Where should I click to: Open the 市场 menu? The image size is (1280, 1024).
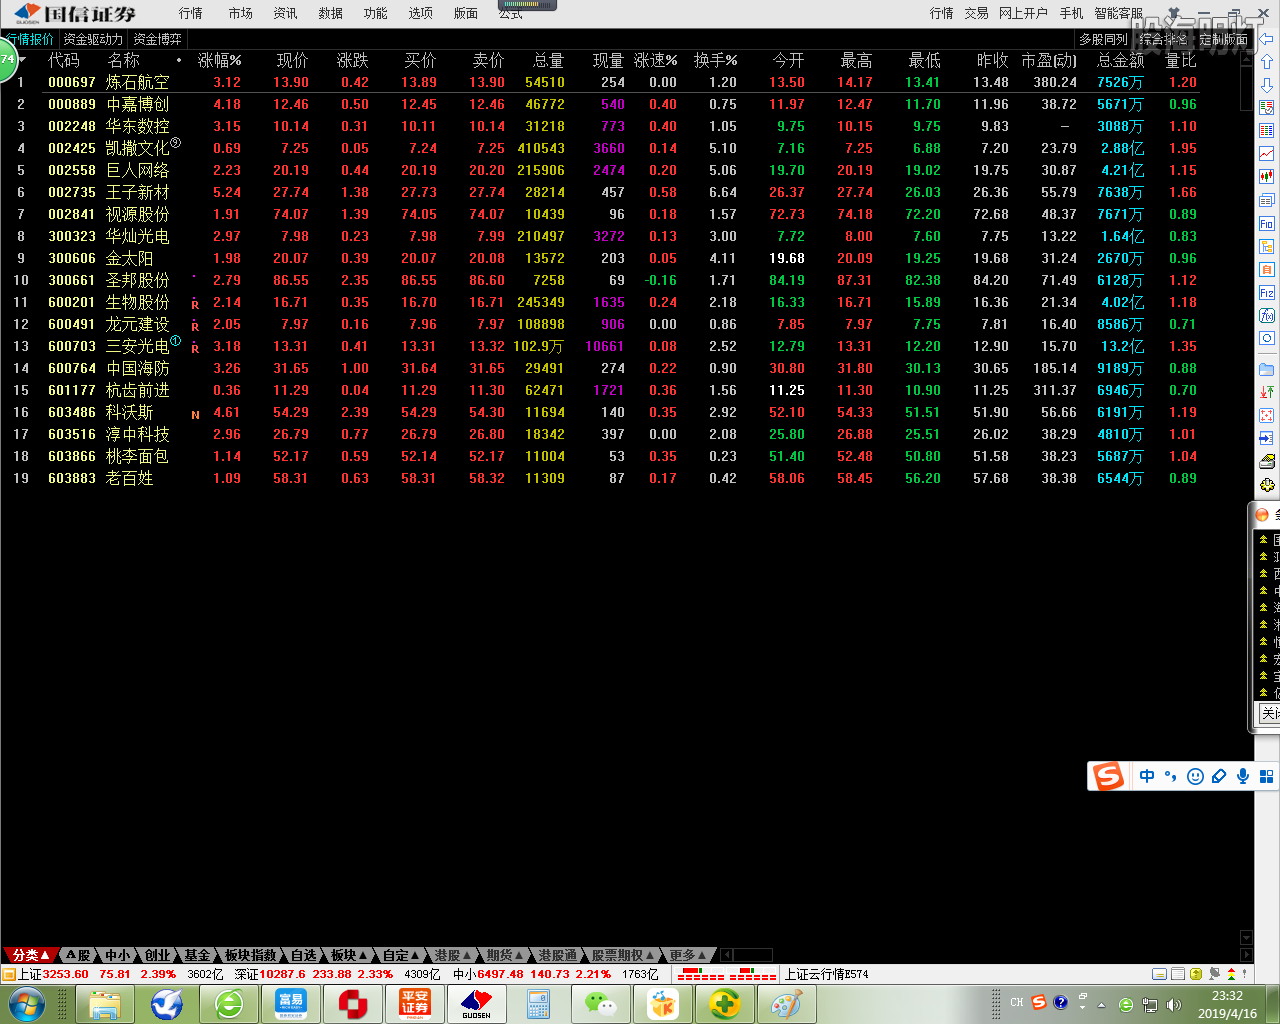[241, 13]
